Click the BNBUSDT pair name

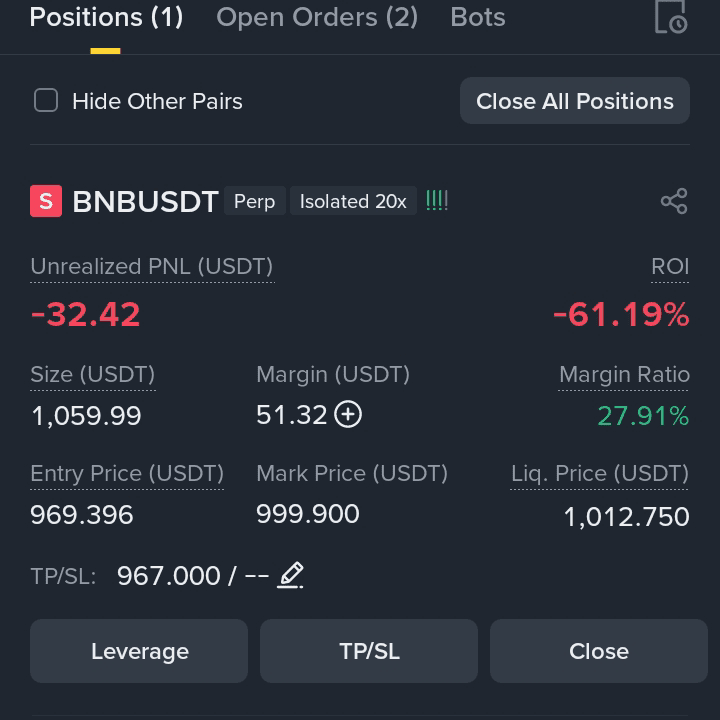point(145,202)
